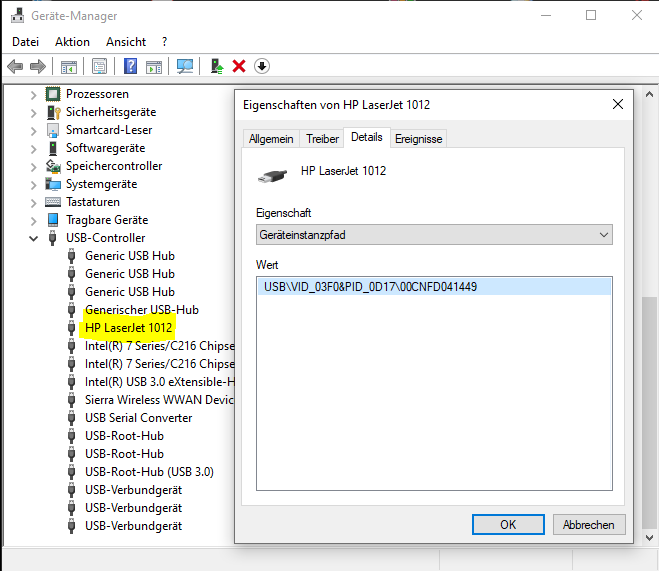Expand the Tragbare Geräte node
Viewport: 659px width, 571px height.
[x=34, y=221]
